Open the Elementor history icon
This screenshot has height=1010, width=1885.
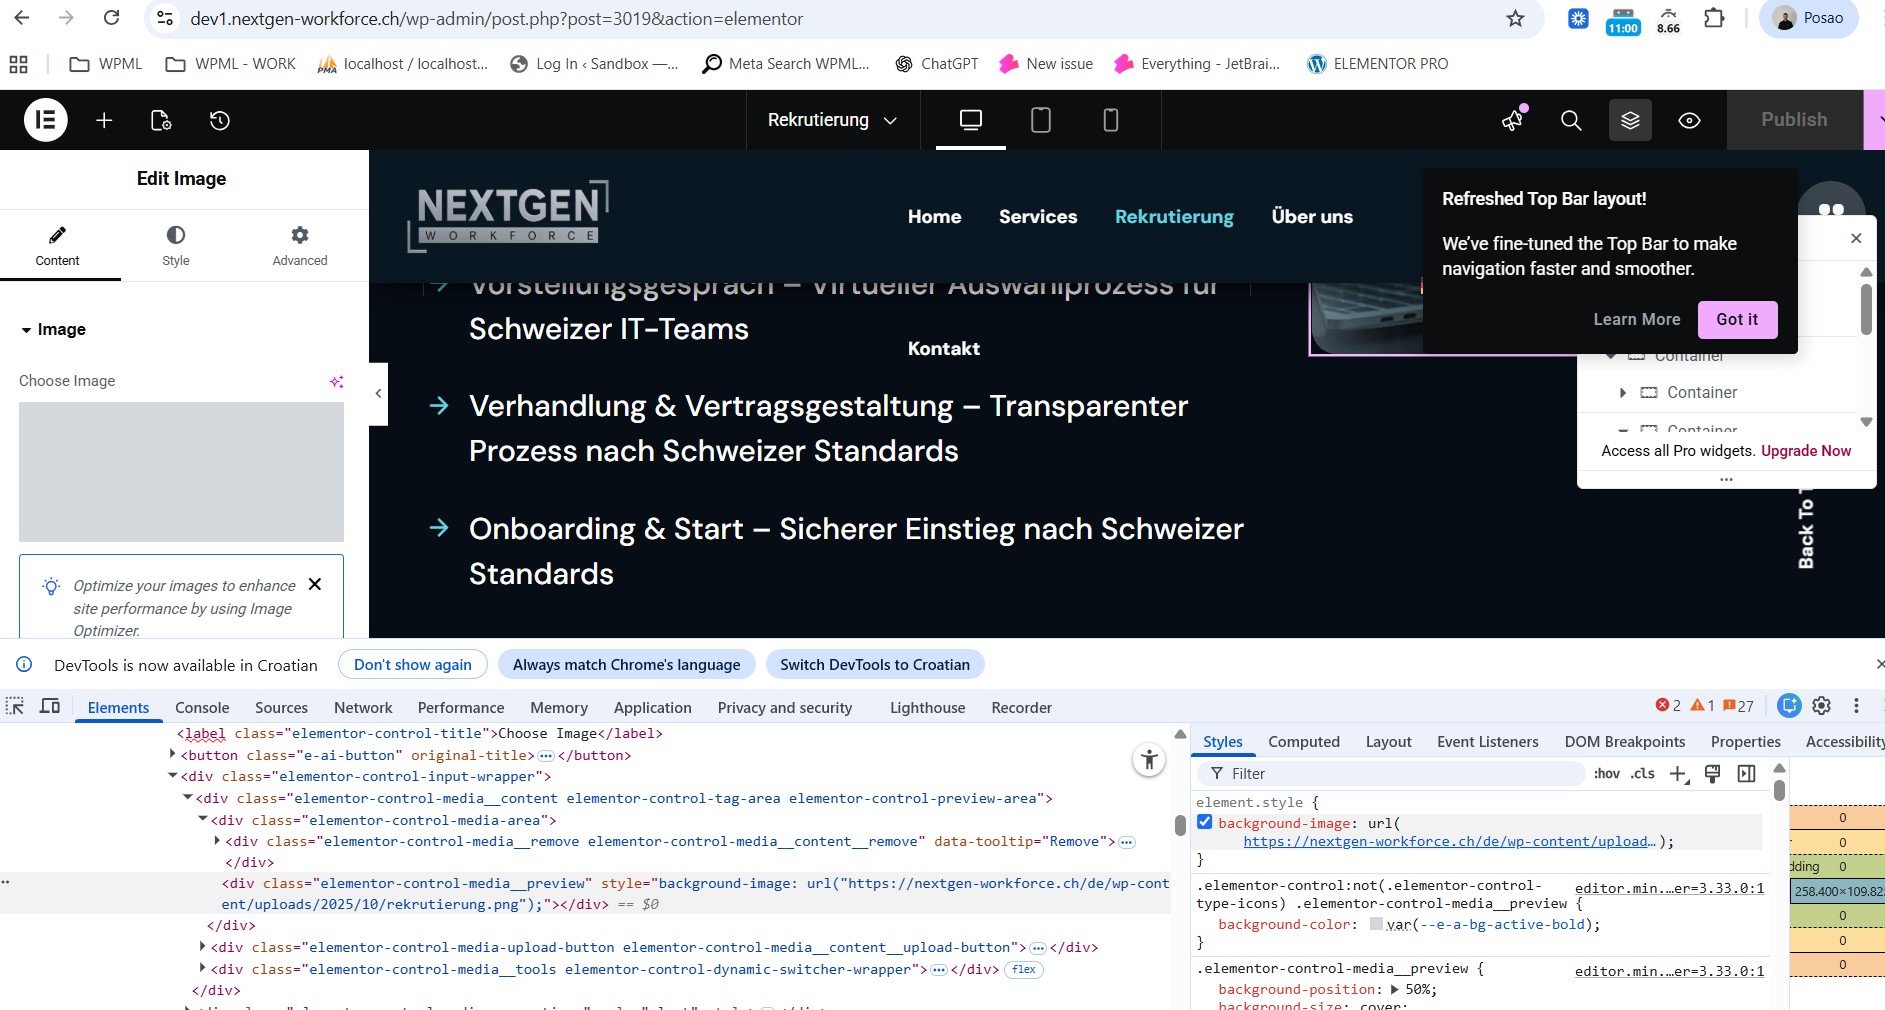(220, 120)
